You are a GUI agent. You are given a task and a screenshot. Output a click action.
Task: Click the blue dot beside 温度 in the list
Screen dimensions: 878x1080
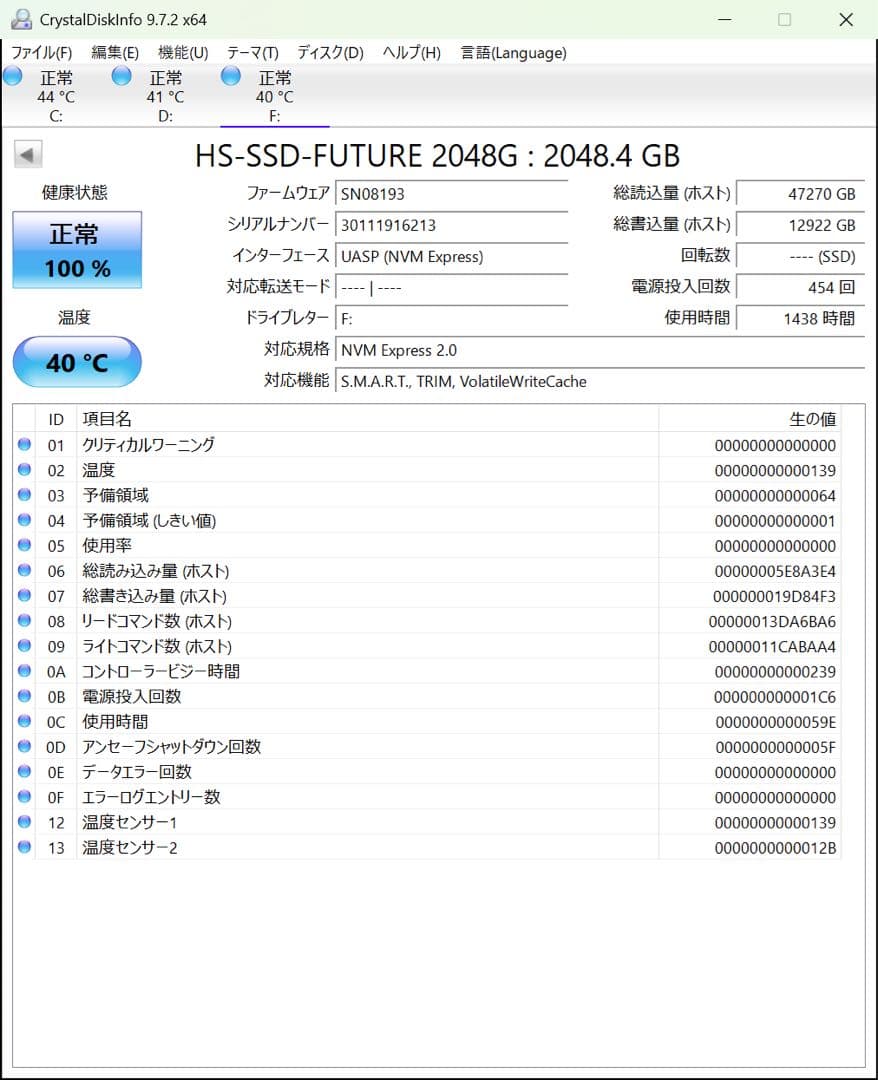coord(23,470)
